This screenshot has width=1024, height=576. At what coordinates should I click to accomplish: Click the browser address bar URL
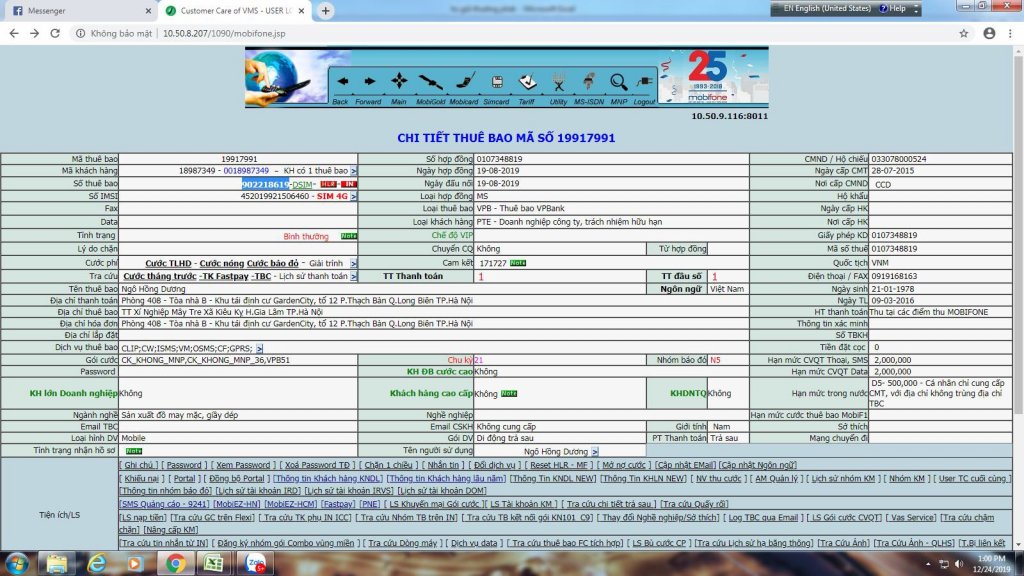223,33
